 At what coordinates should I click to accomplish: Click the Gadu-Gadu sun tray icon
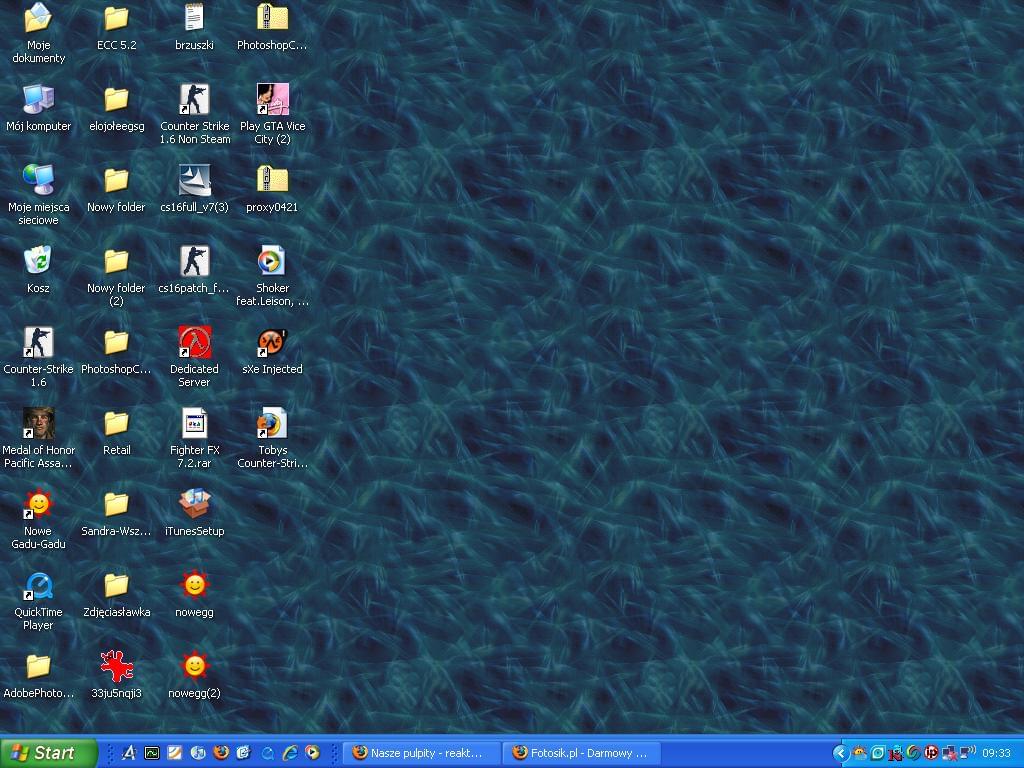click(x=860, y=753)
